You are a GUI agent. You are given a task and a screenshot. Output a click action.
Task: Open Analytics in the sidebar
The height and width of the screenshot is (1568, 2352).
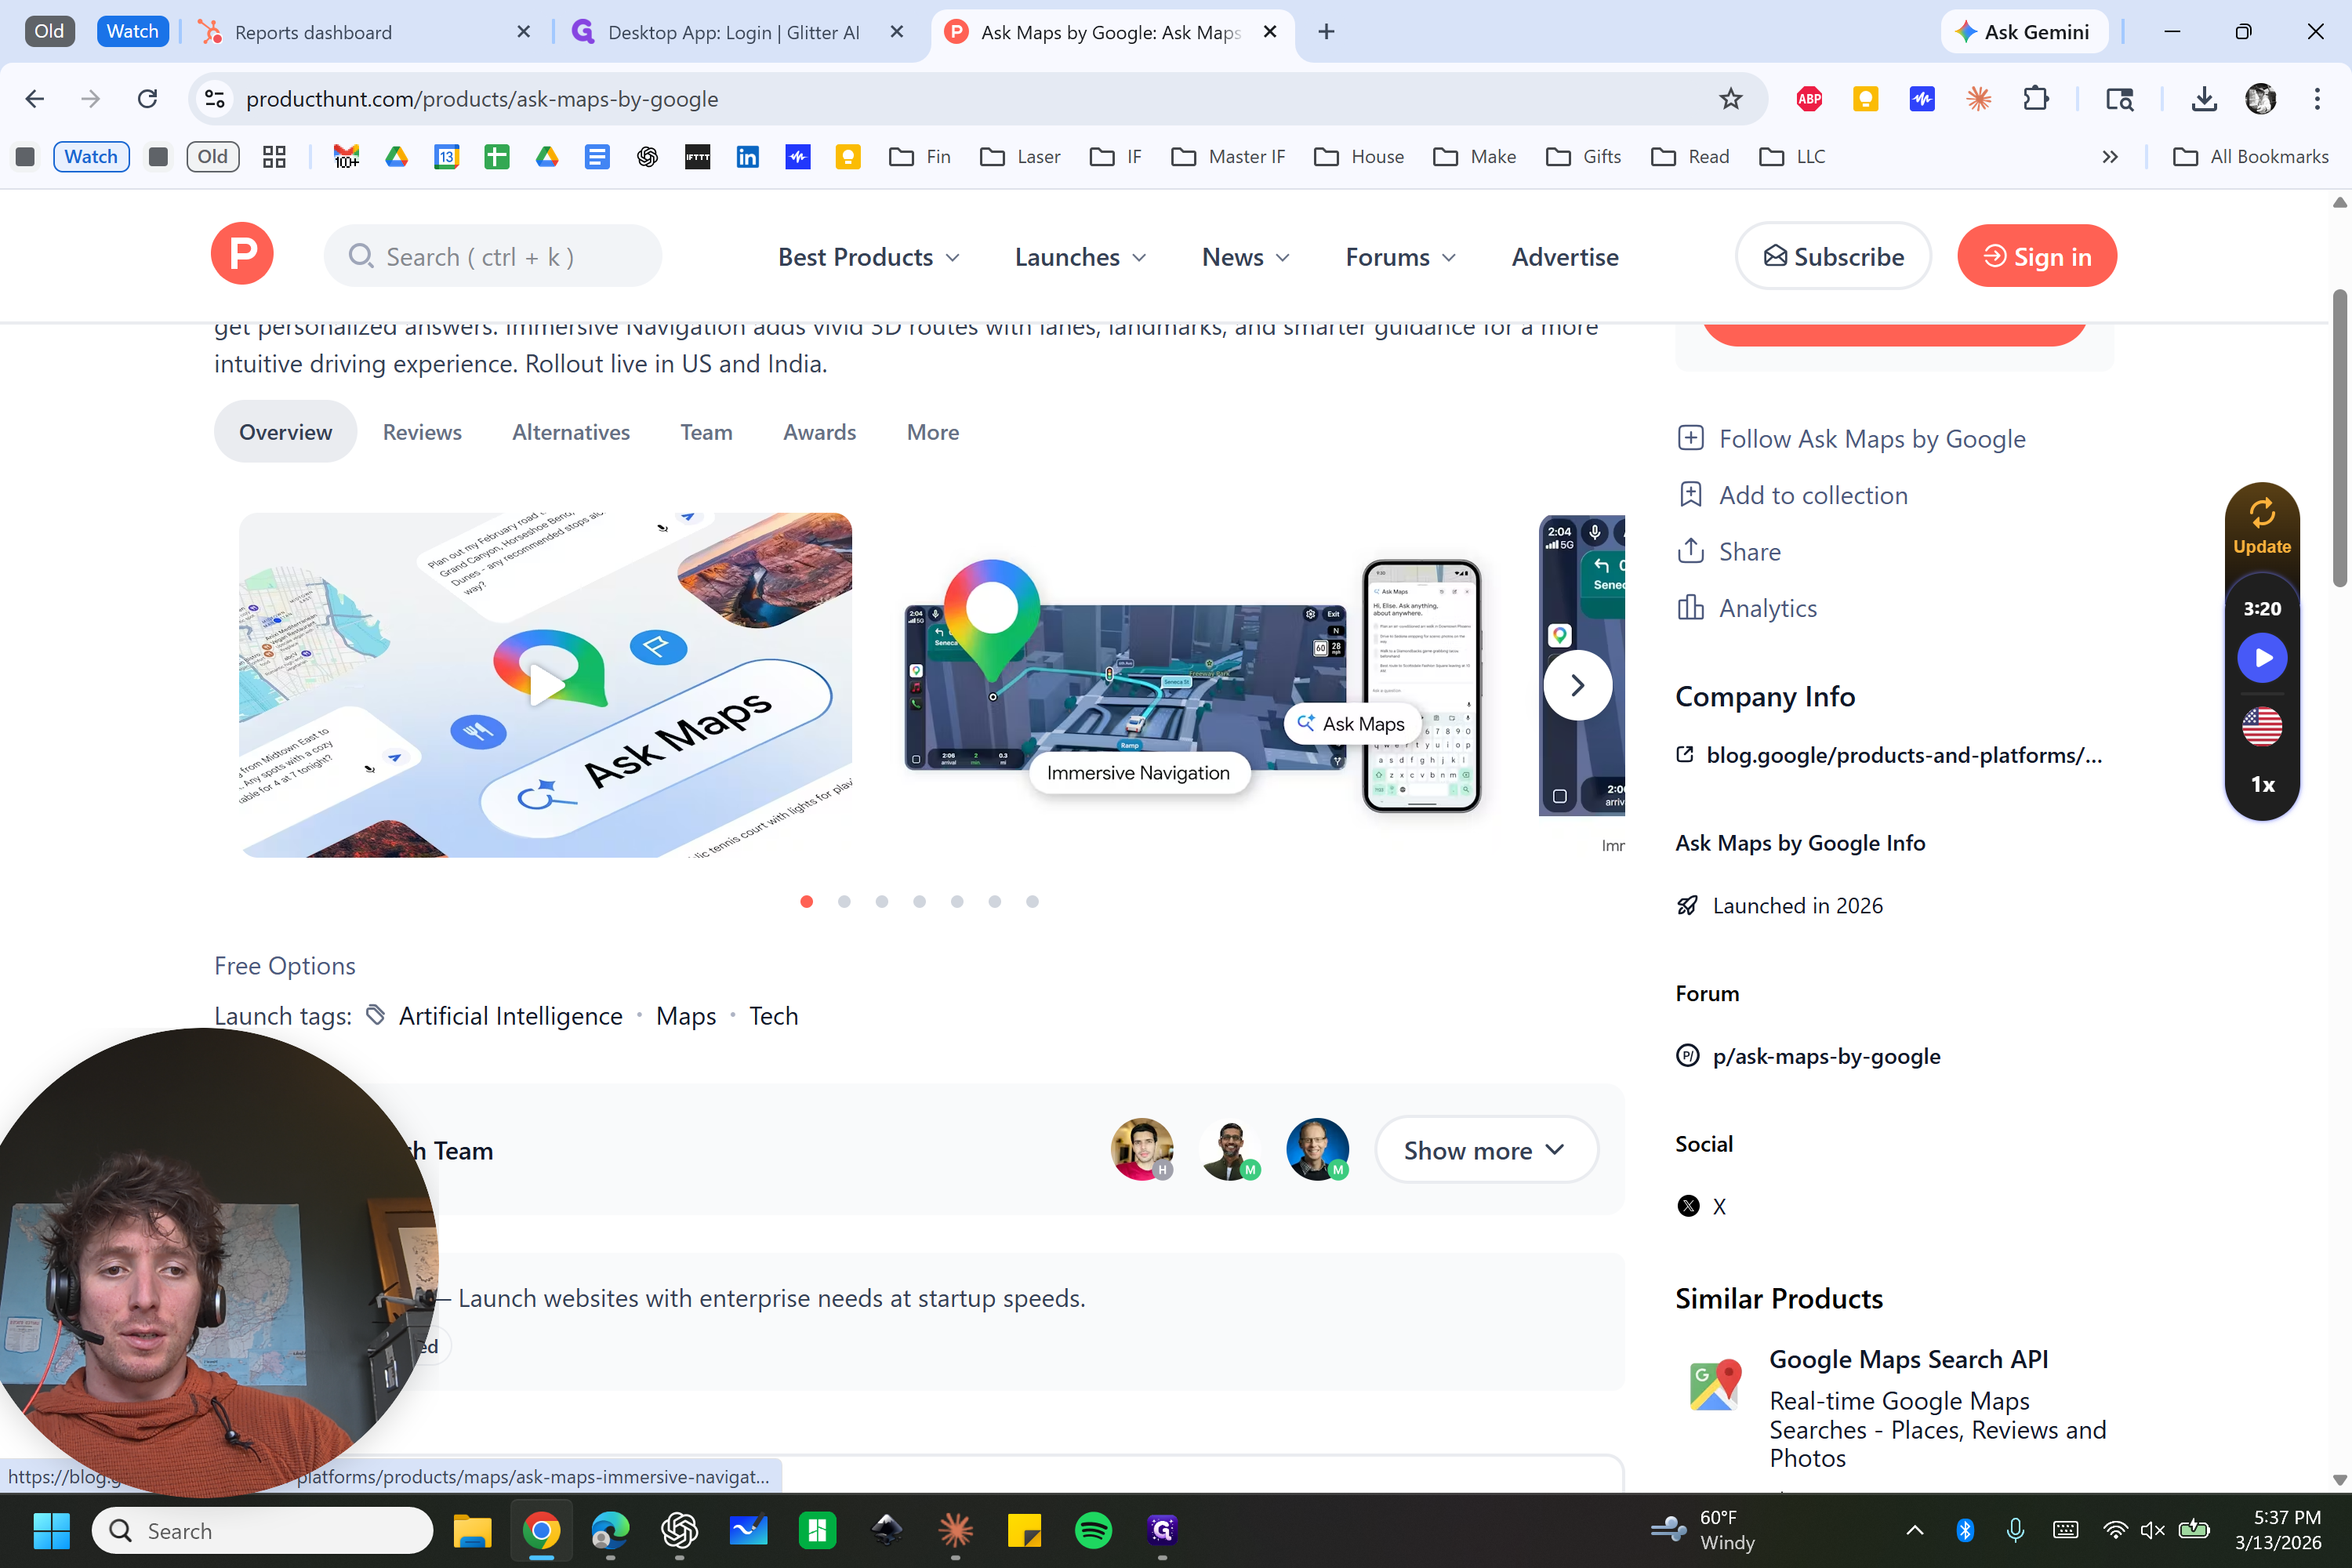coord(1766,608)
